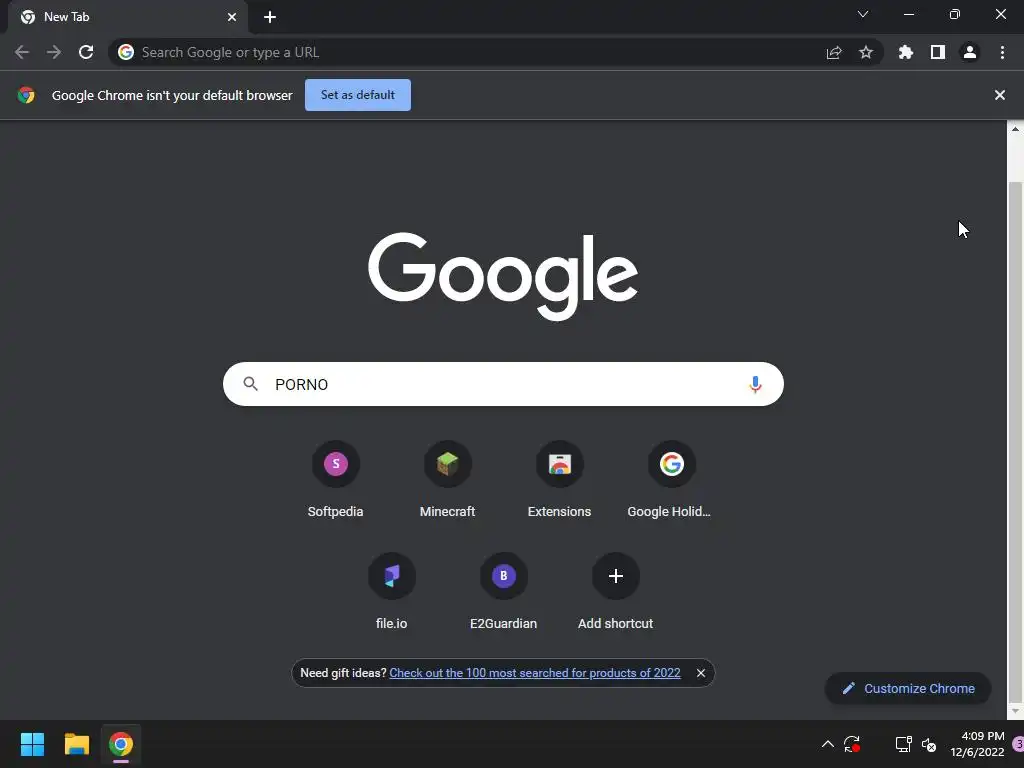
Task: Share this page via the share icon
Action: click(x=834, y=52)
